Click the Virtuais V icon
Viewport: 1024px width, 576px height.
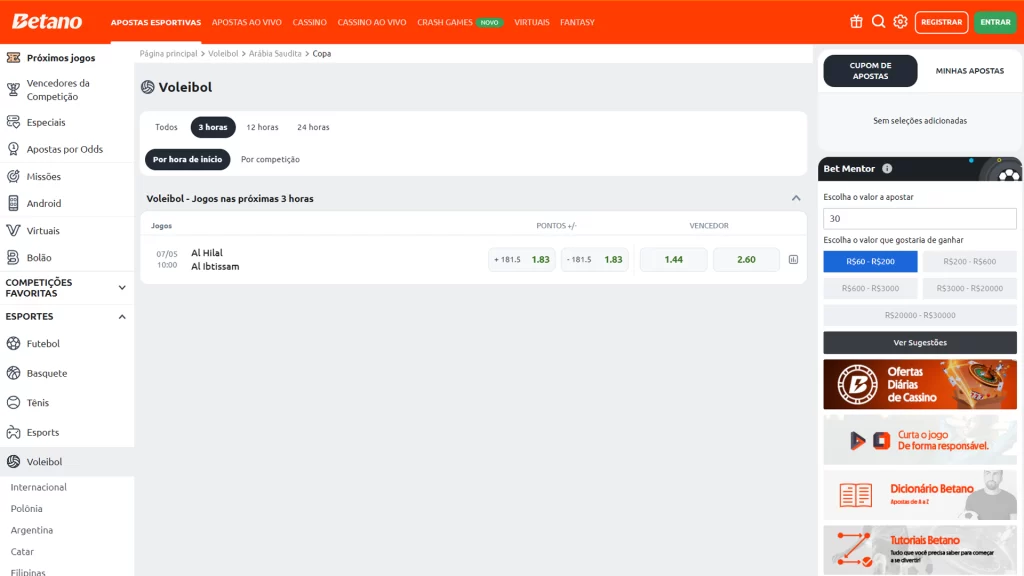pos(13,231)
